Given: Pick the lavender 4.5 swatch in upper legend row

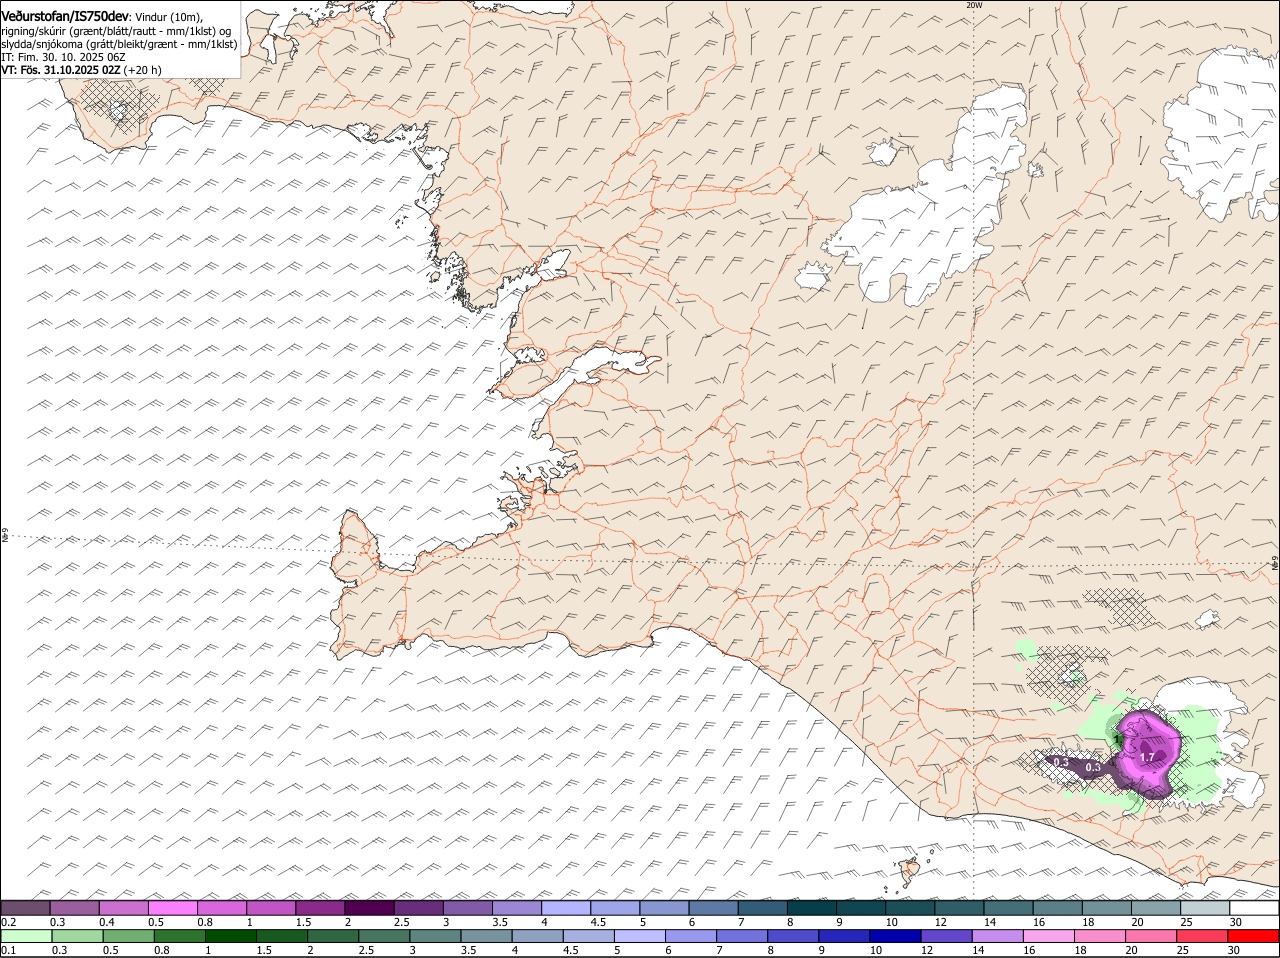Looking at the screenshot, I should 615,908.
